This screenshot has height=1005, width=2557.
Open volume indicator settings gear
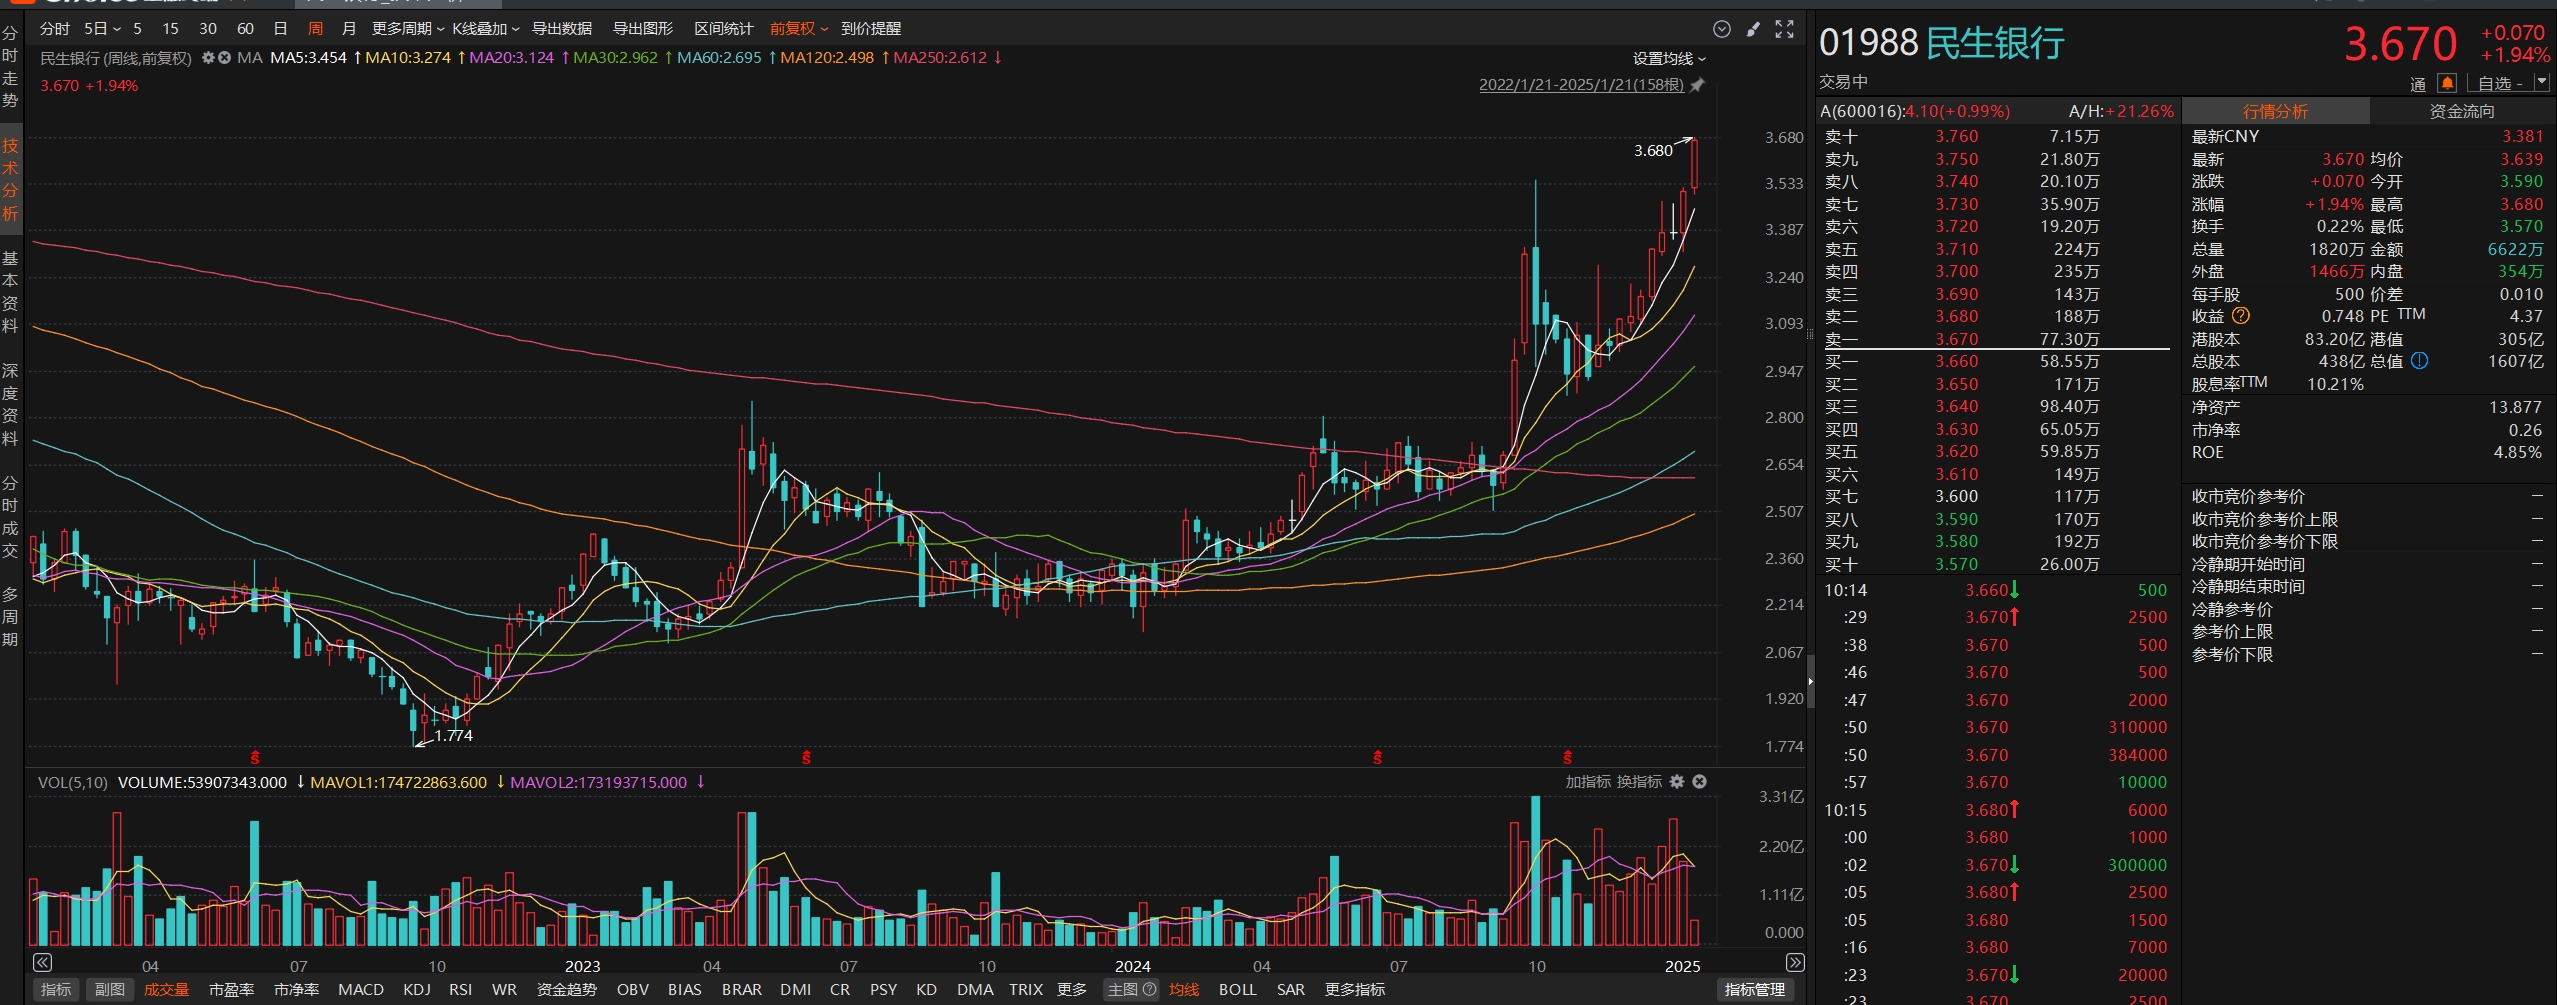(x=1677, y=782)
